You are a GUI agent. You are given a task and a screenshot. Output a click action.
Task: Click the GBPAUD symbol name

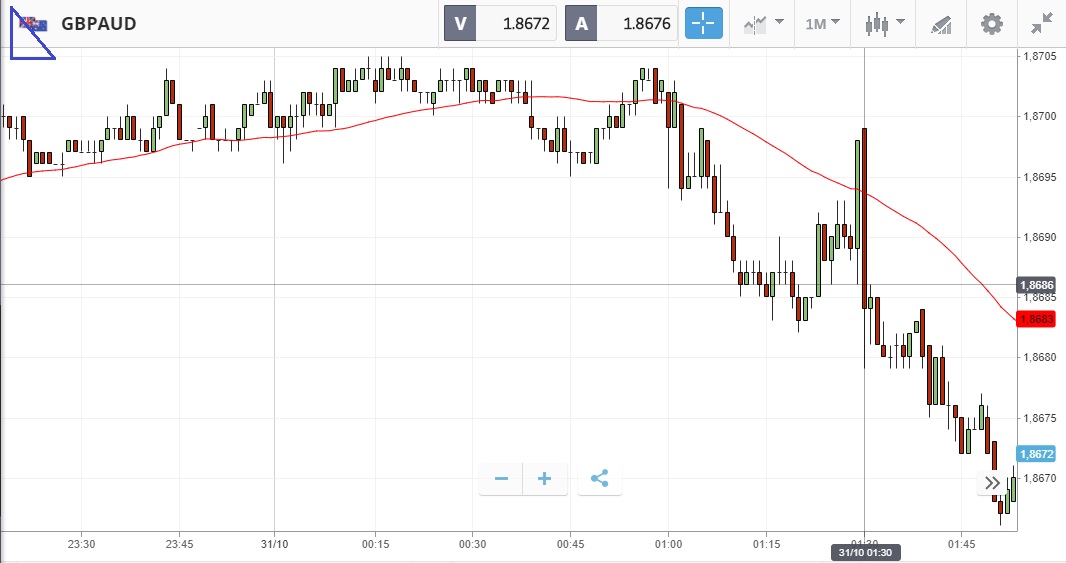(x=99, y=24)
